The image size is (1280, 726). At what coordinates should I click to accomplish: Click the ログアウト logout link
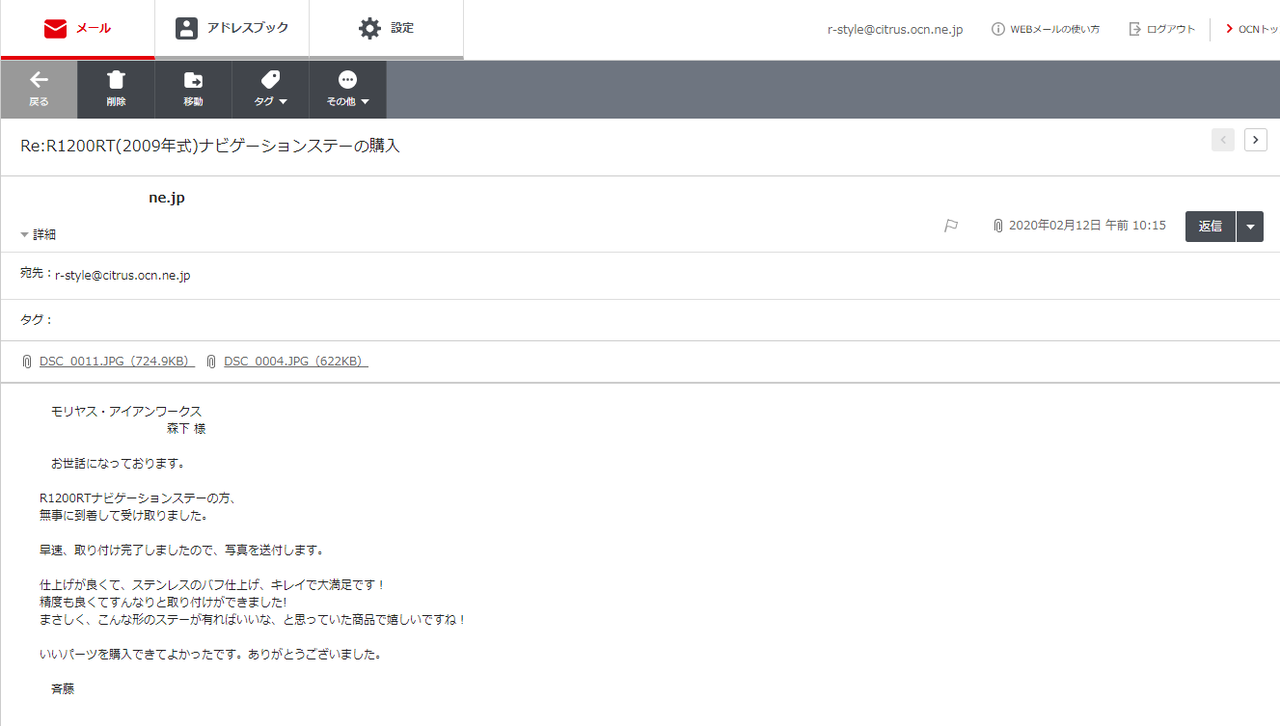pos(1162,29)
